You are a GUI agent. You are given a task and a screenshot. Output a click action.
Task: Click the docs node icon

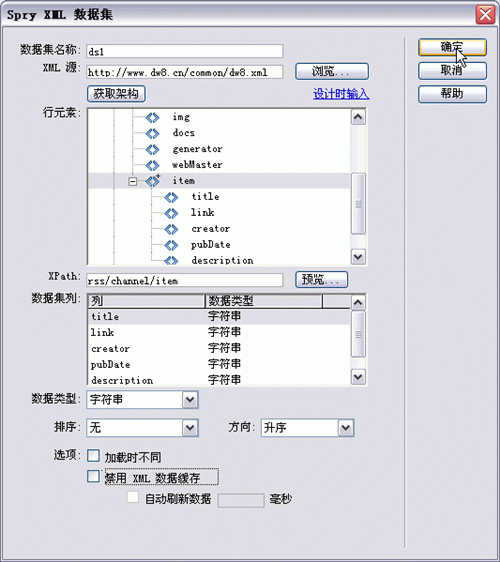[x=152, y=133]
